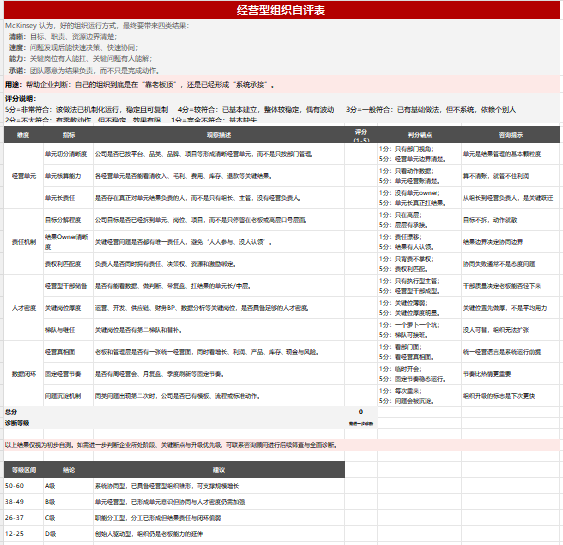The width and height of the screenshot is (563, 545).
Task: Click the total score value 0
Action: coord(361,412)
